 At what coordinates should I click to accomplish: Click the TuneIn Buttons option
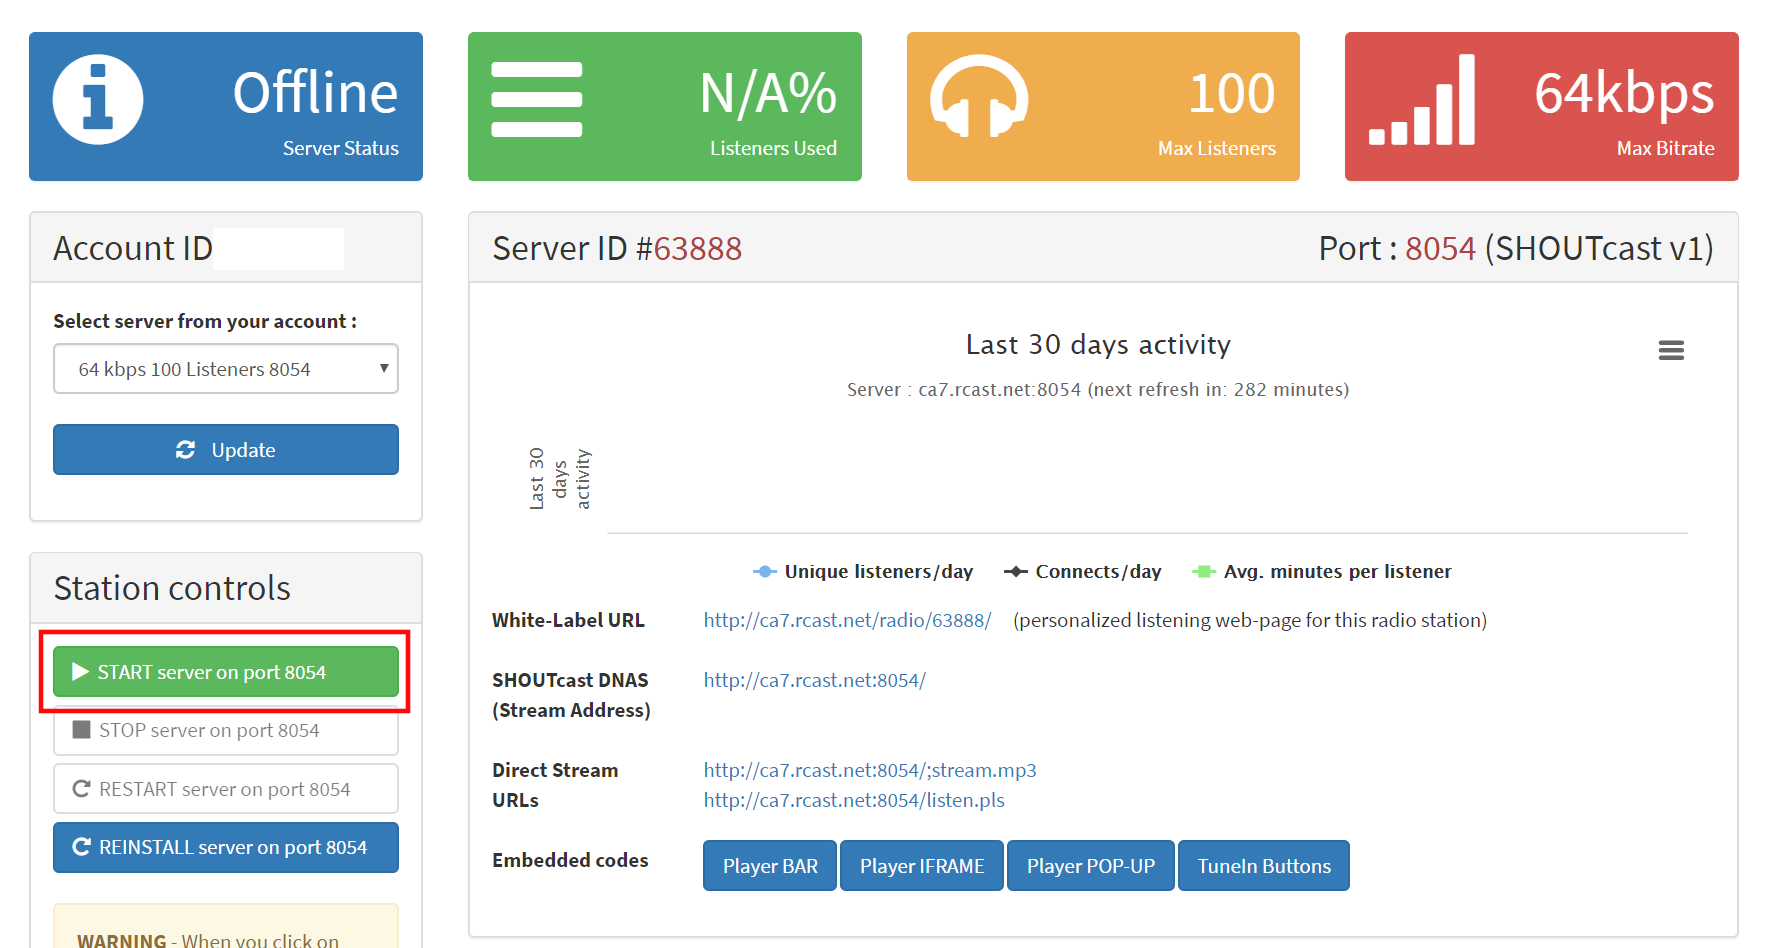pos(1263,865)
